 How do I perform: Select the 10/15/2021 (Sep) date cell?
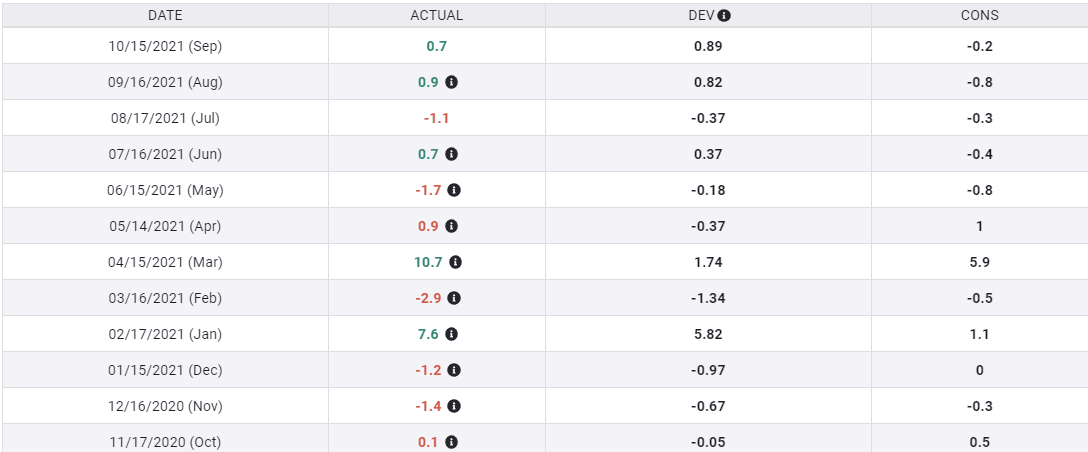(x=165, y=46)
